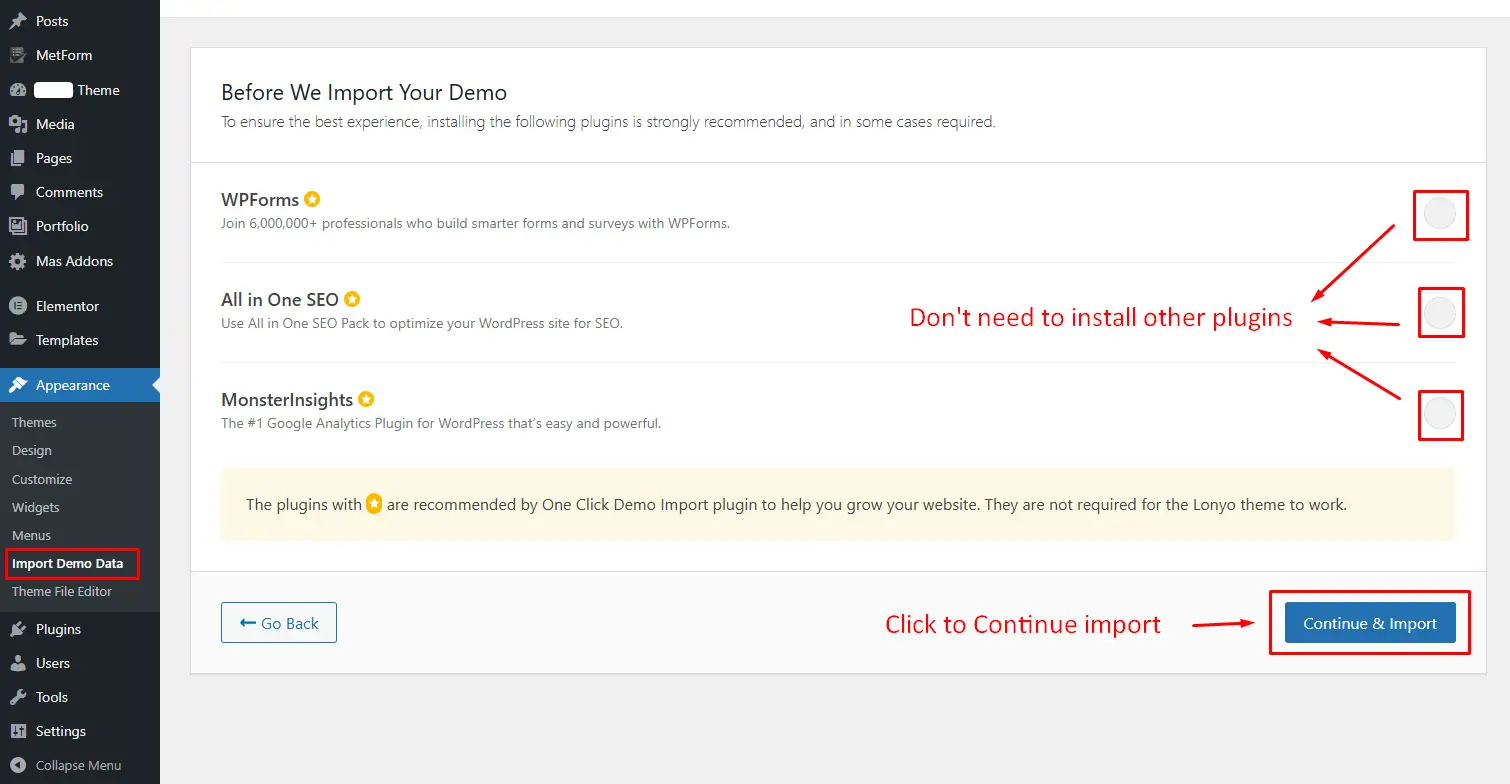Click the Elementor logo icon
Image resolution: width=1510 pixels, height=784 pixels.
pos(18,306)
